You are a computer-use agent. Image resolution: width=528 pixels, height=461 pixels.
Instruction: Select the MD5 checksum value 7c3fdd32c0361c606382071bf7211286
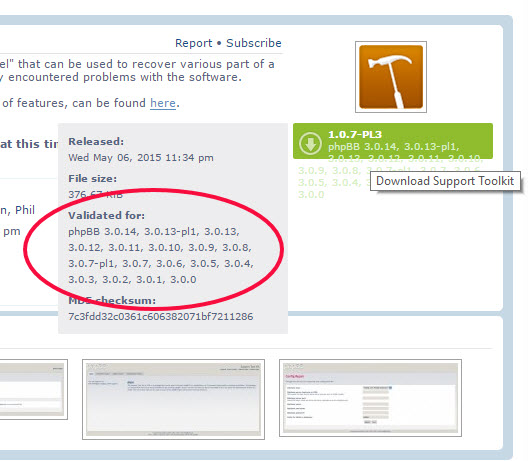[x=161, y=317]
